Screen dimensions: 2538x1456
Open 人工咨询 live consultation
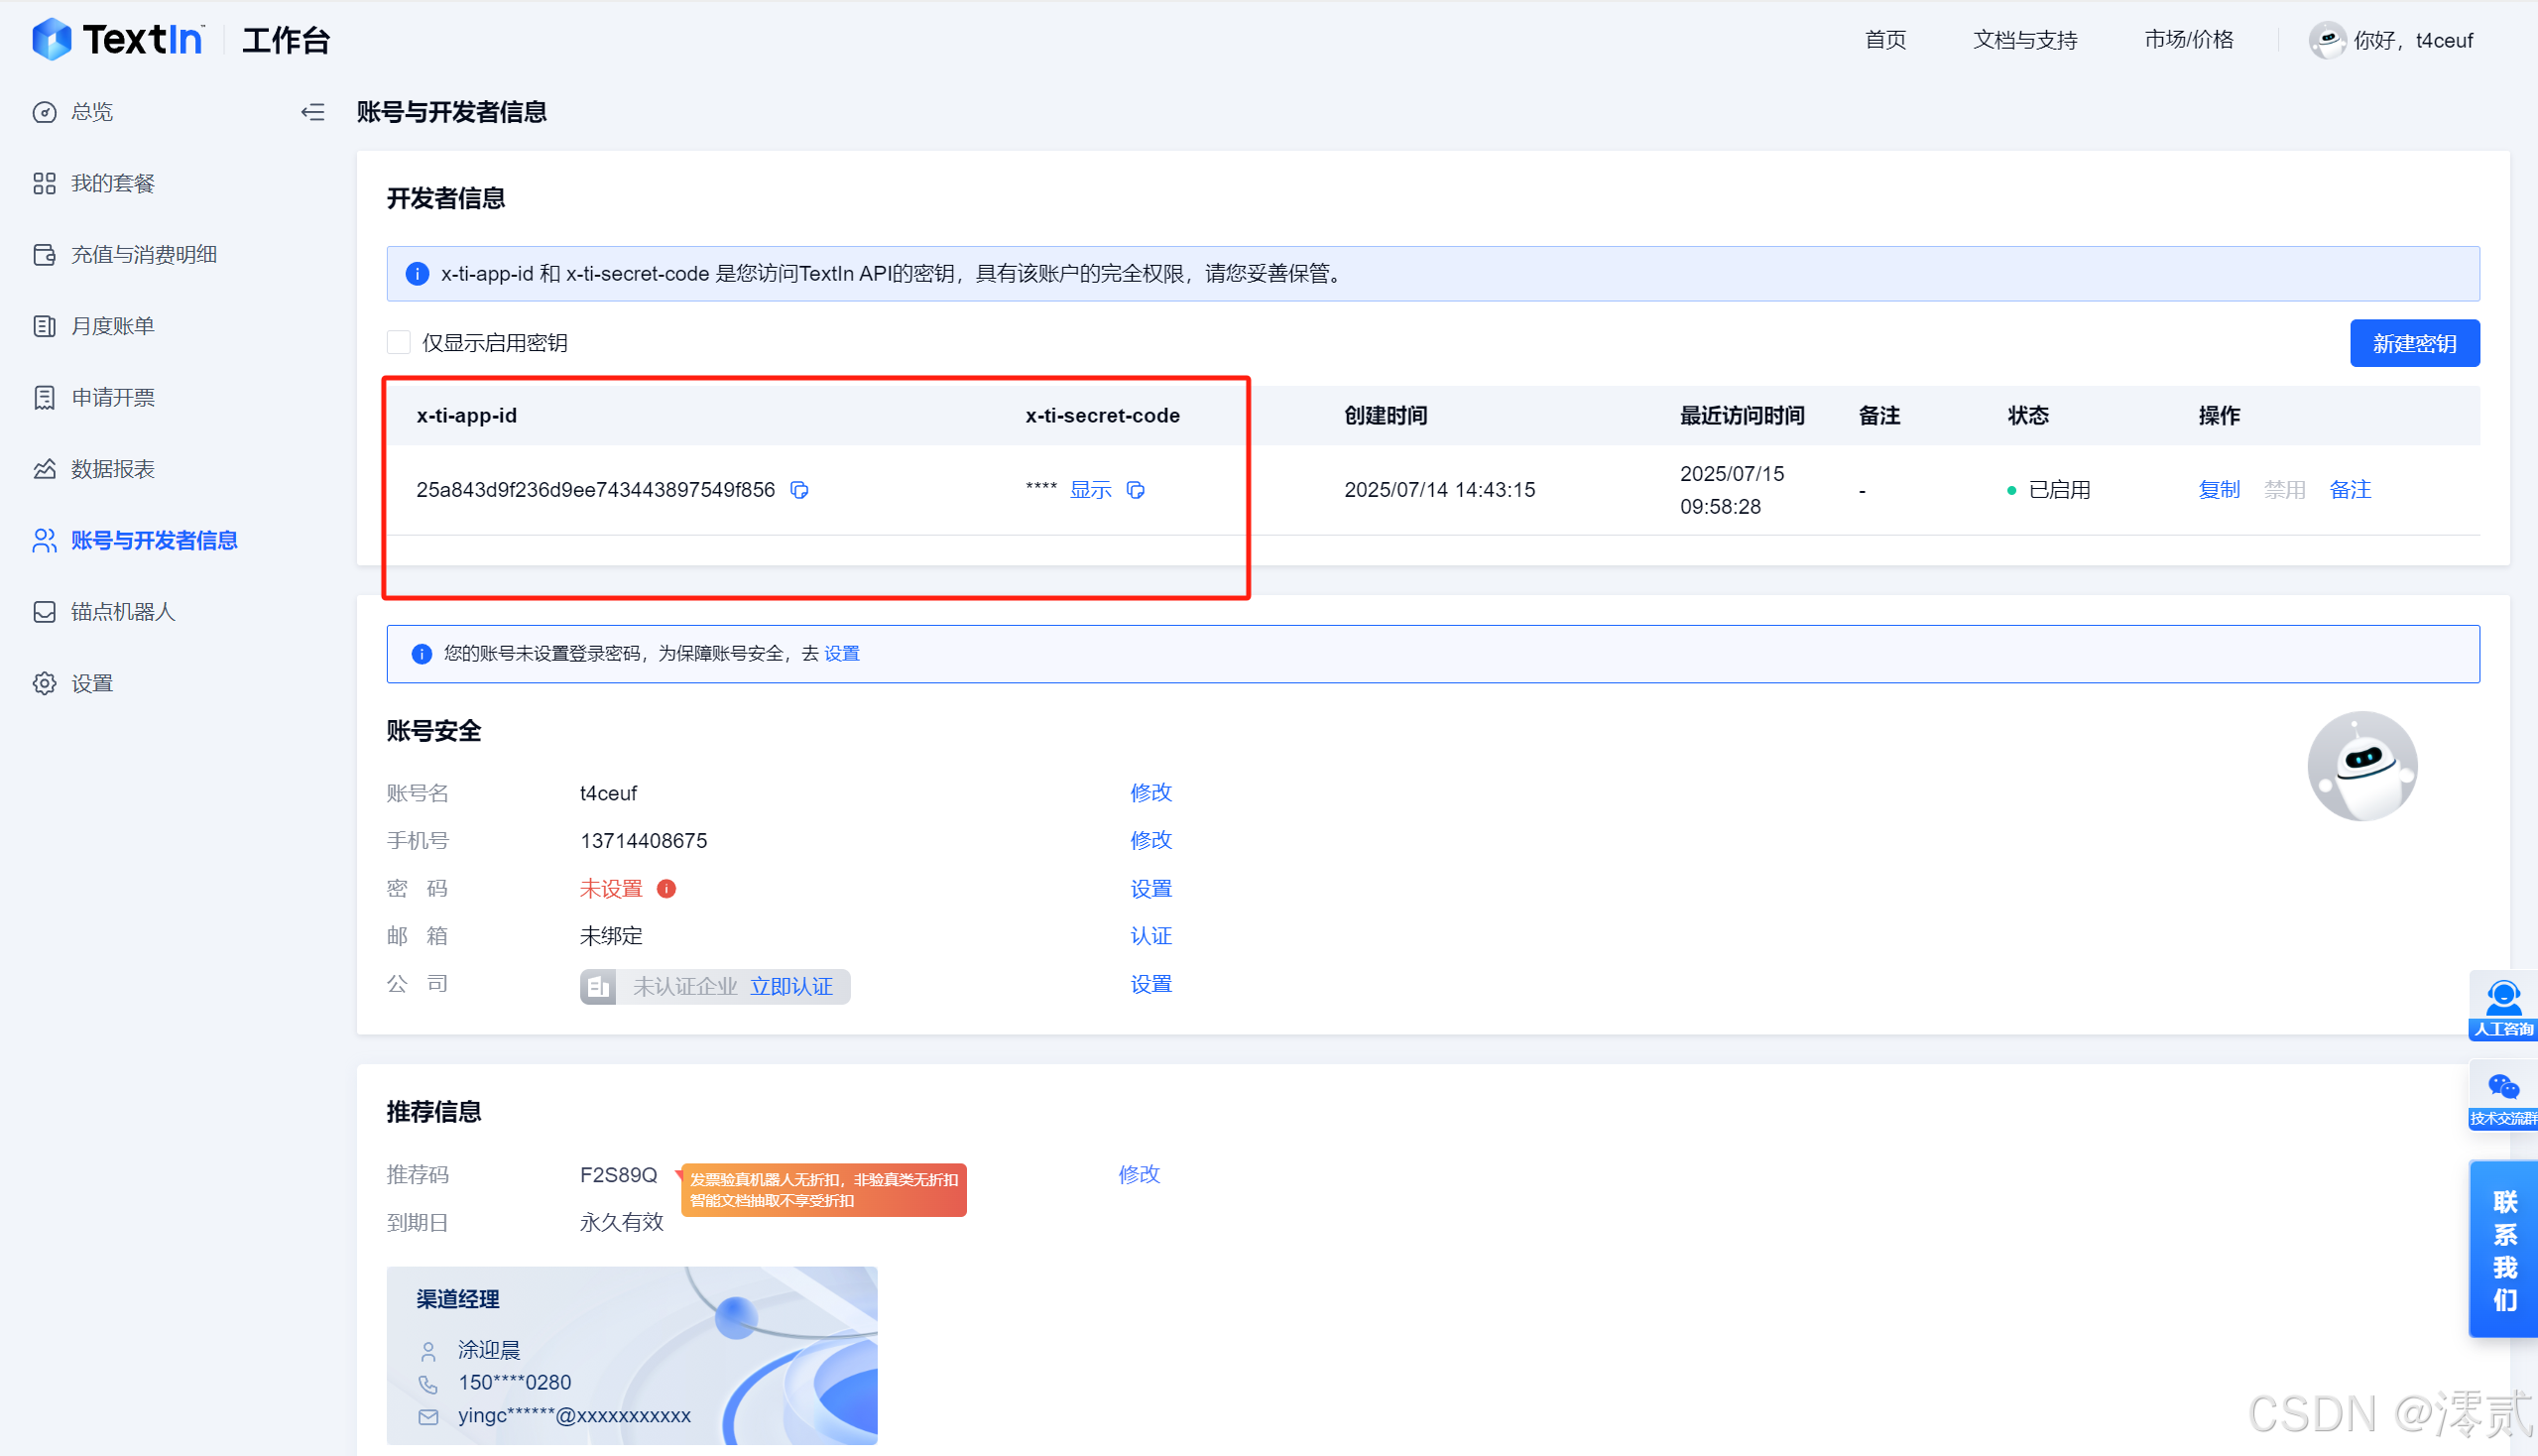point(2503,1003)
